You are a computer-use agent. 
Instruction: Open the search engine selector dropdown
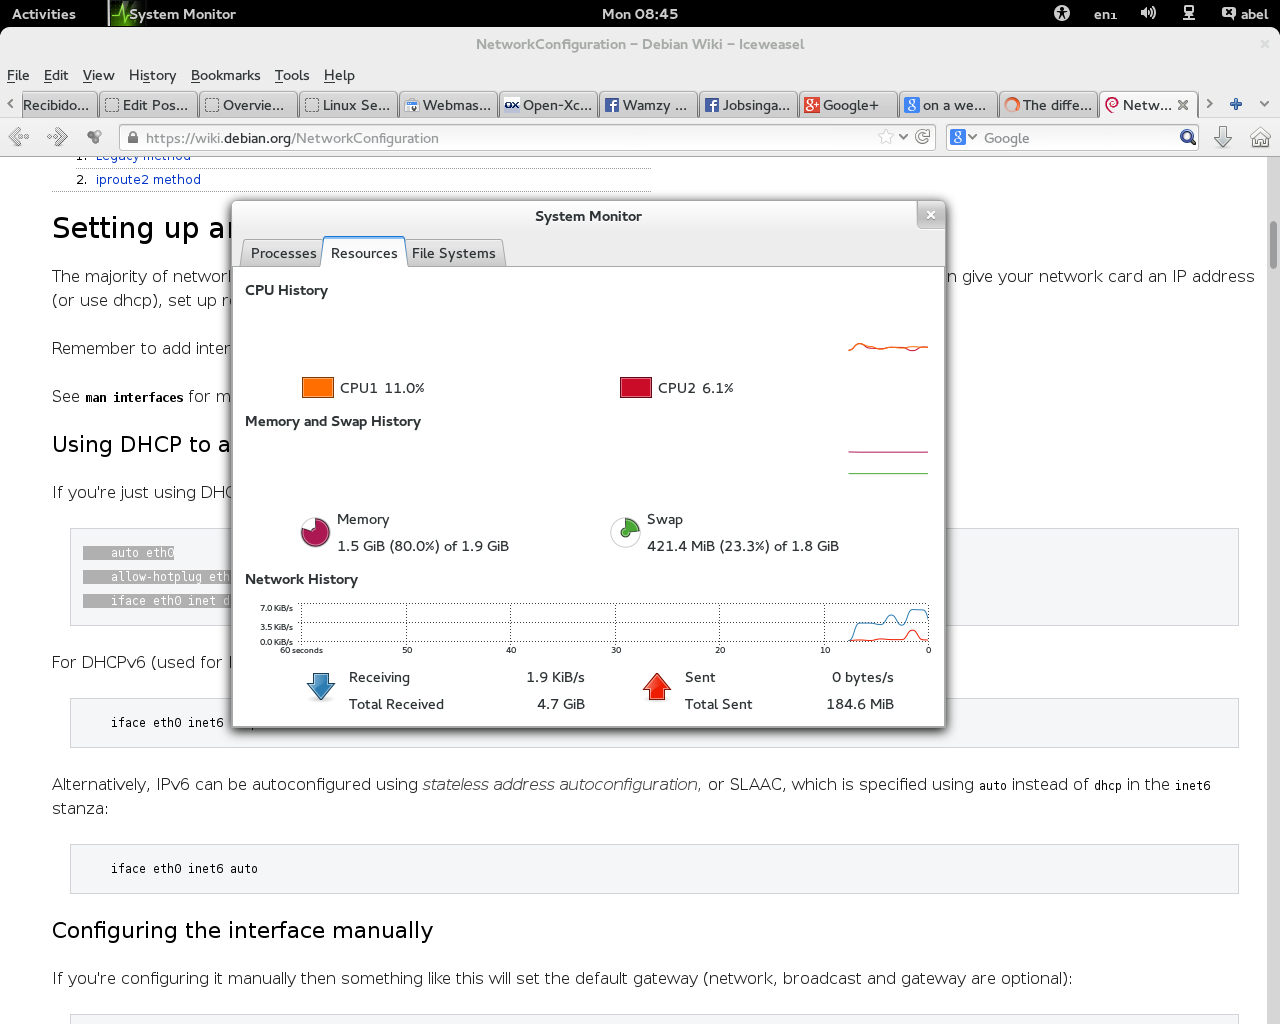[x=963, y=137]
